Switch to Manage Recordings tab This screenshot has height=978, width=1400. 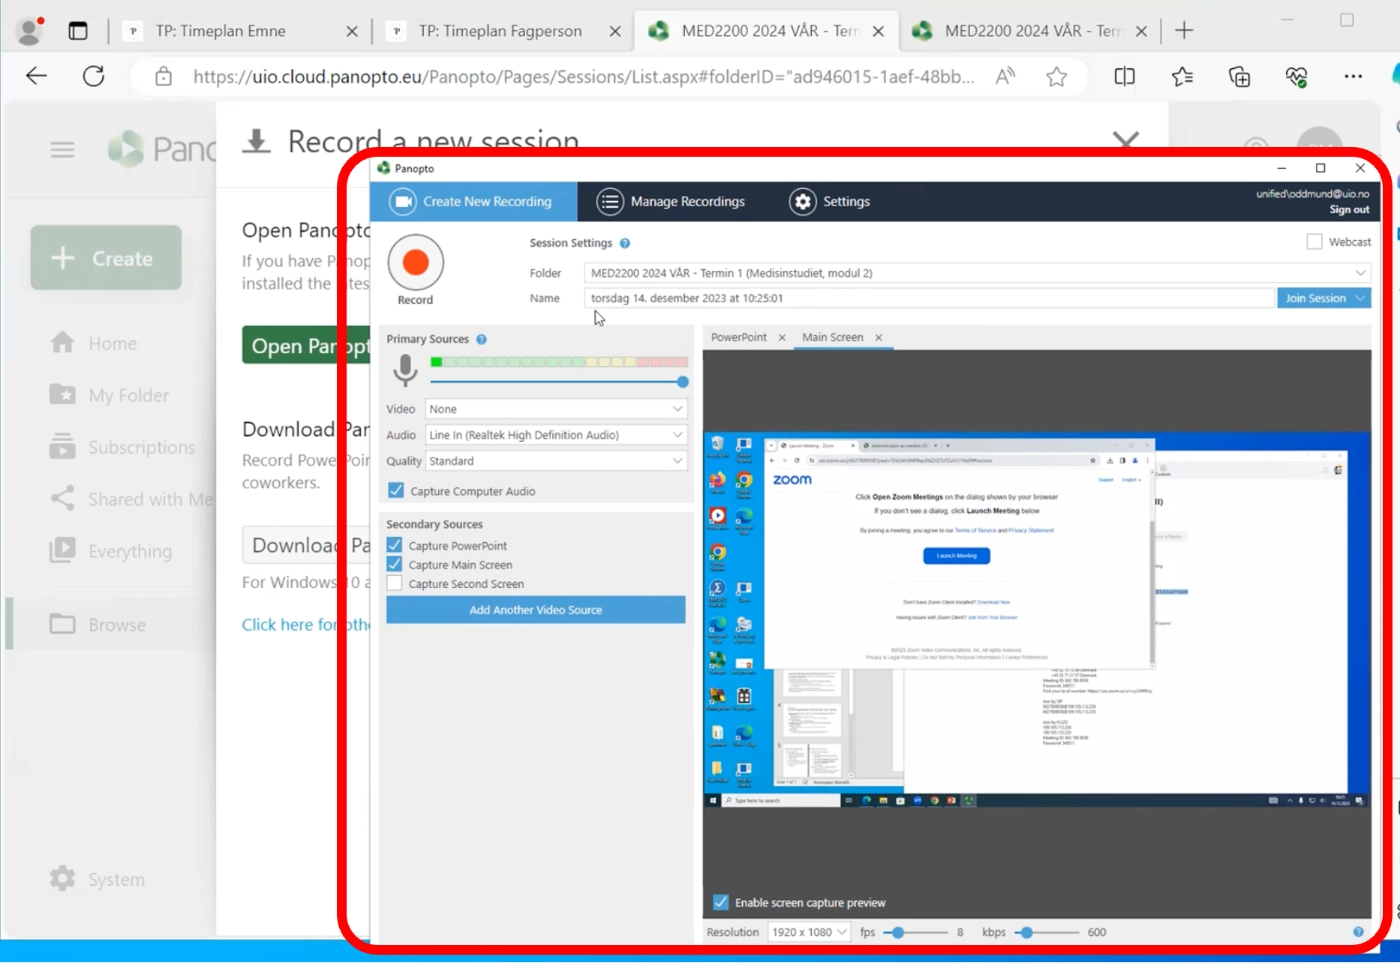pyautogui.click(x=671, y=201)
